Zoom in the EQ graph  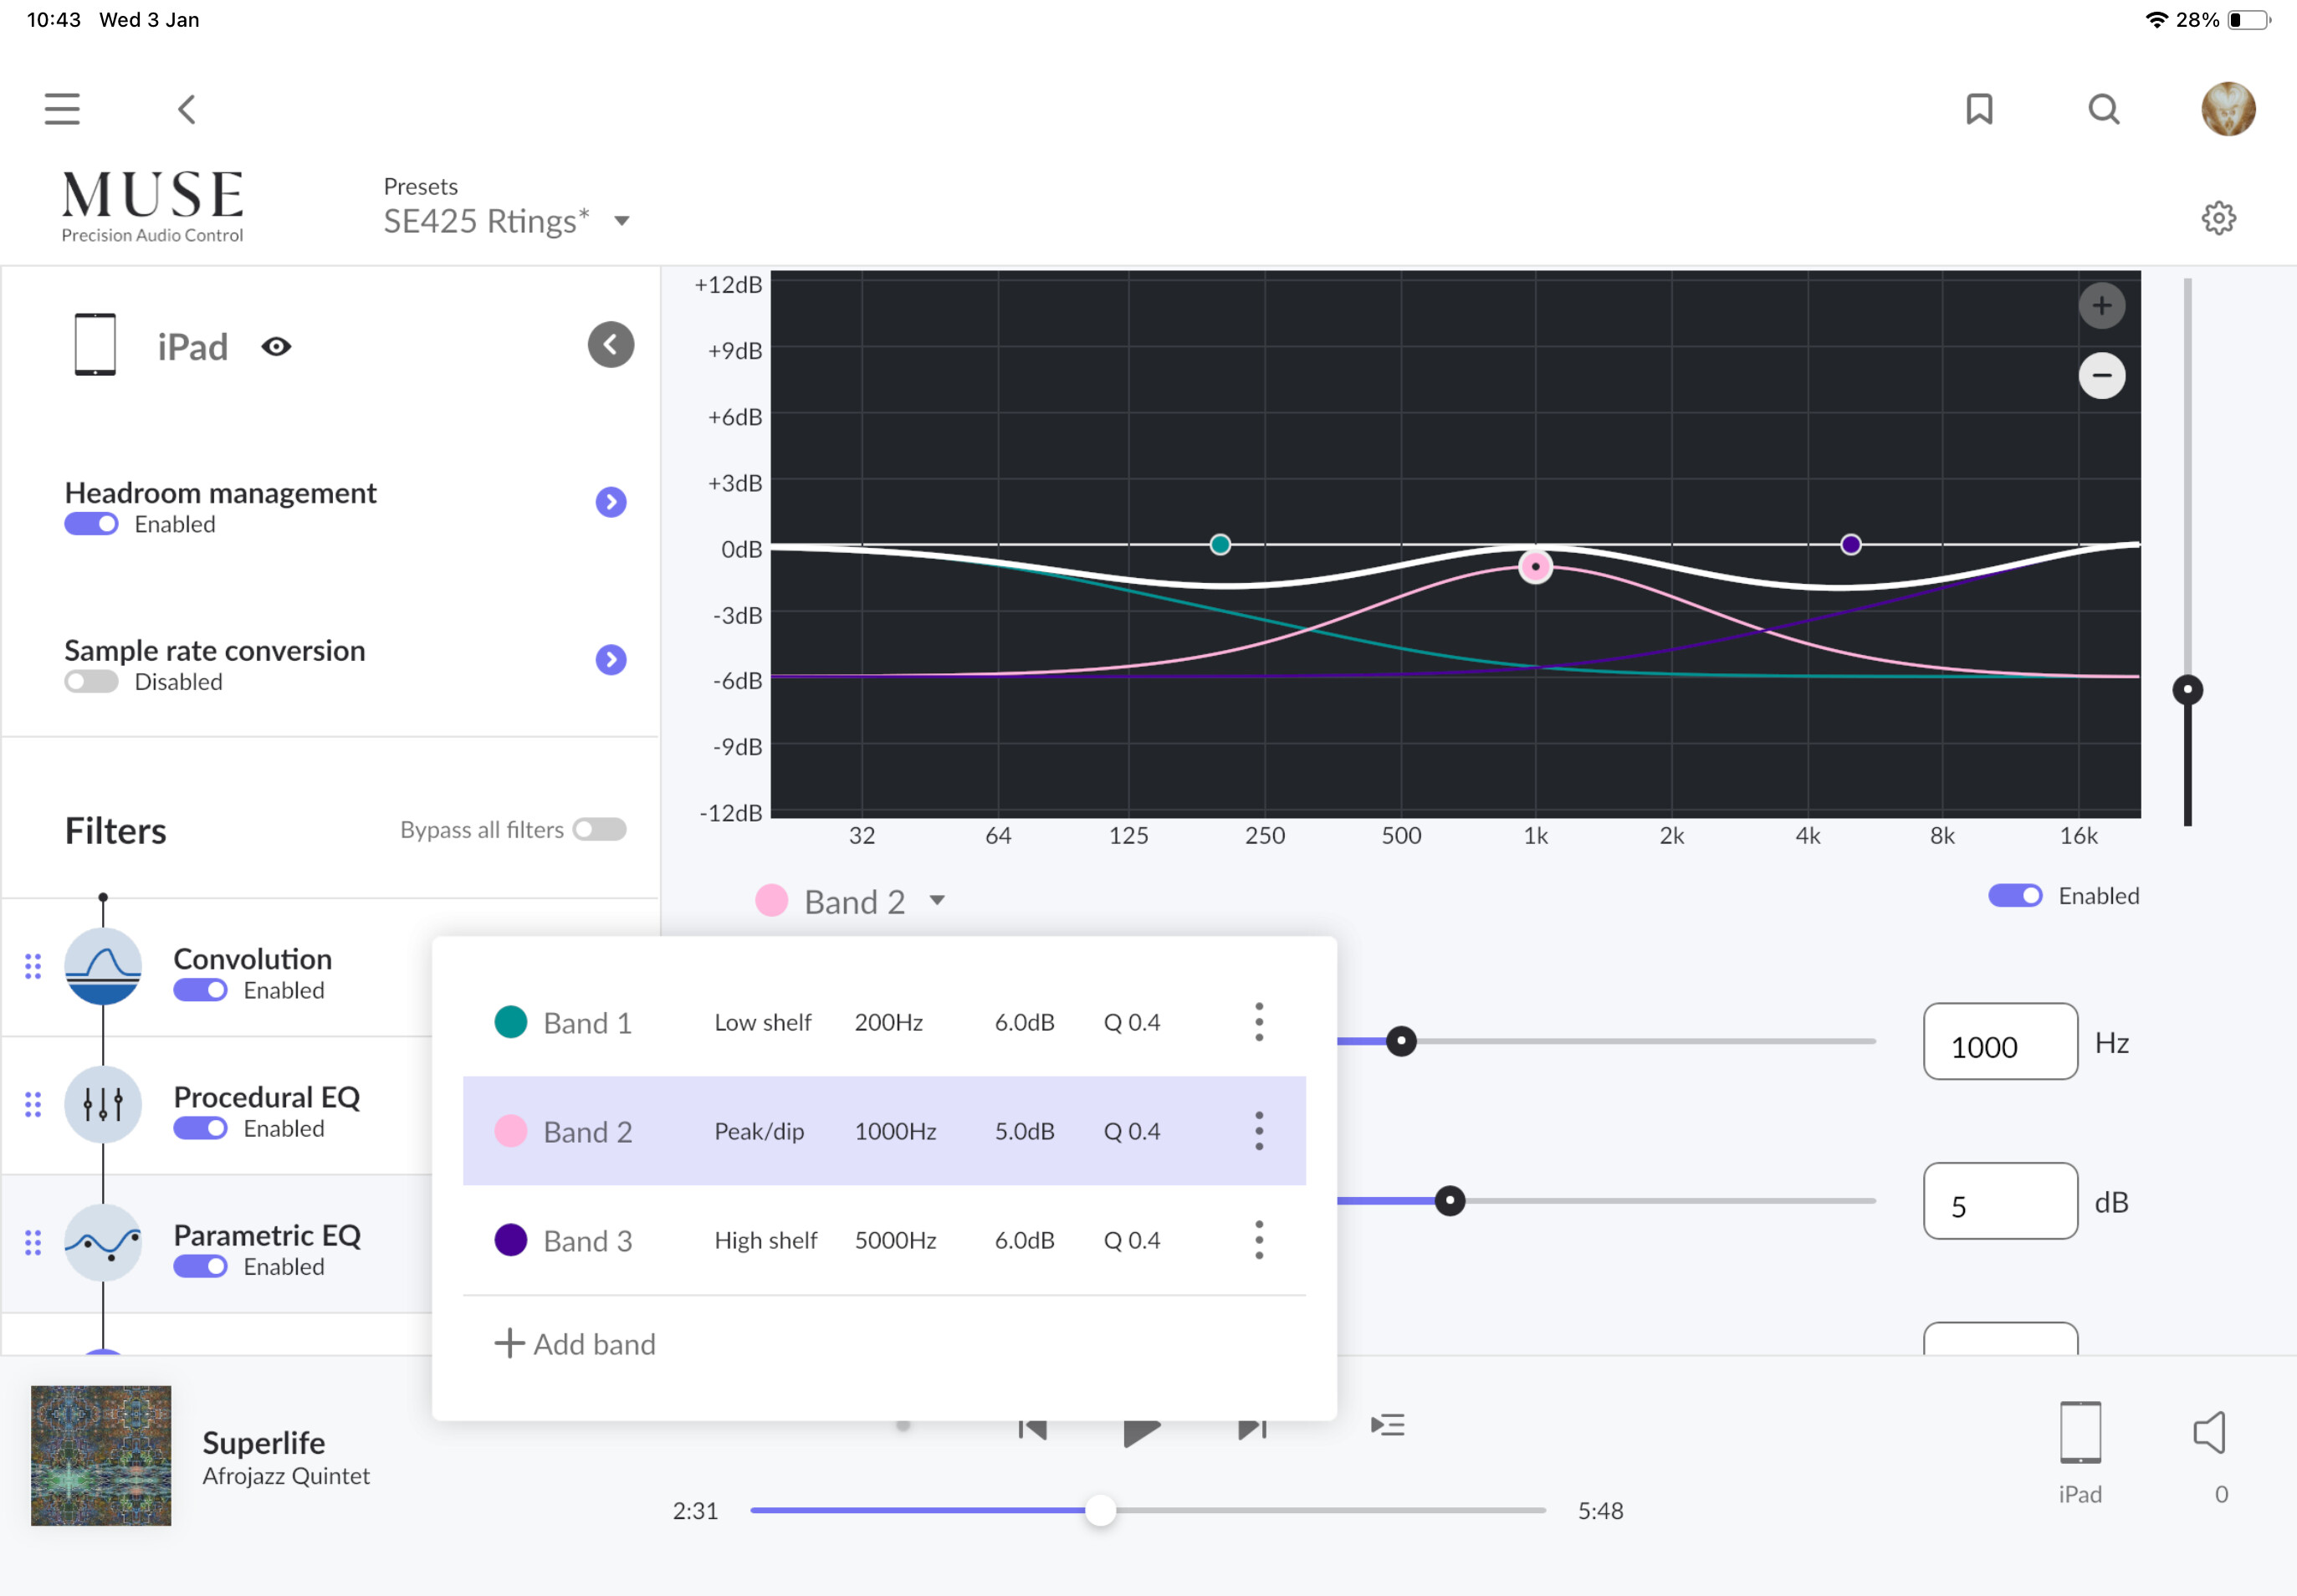tap(2101, 305)
